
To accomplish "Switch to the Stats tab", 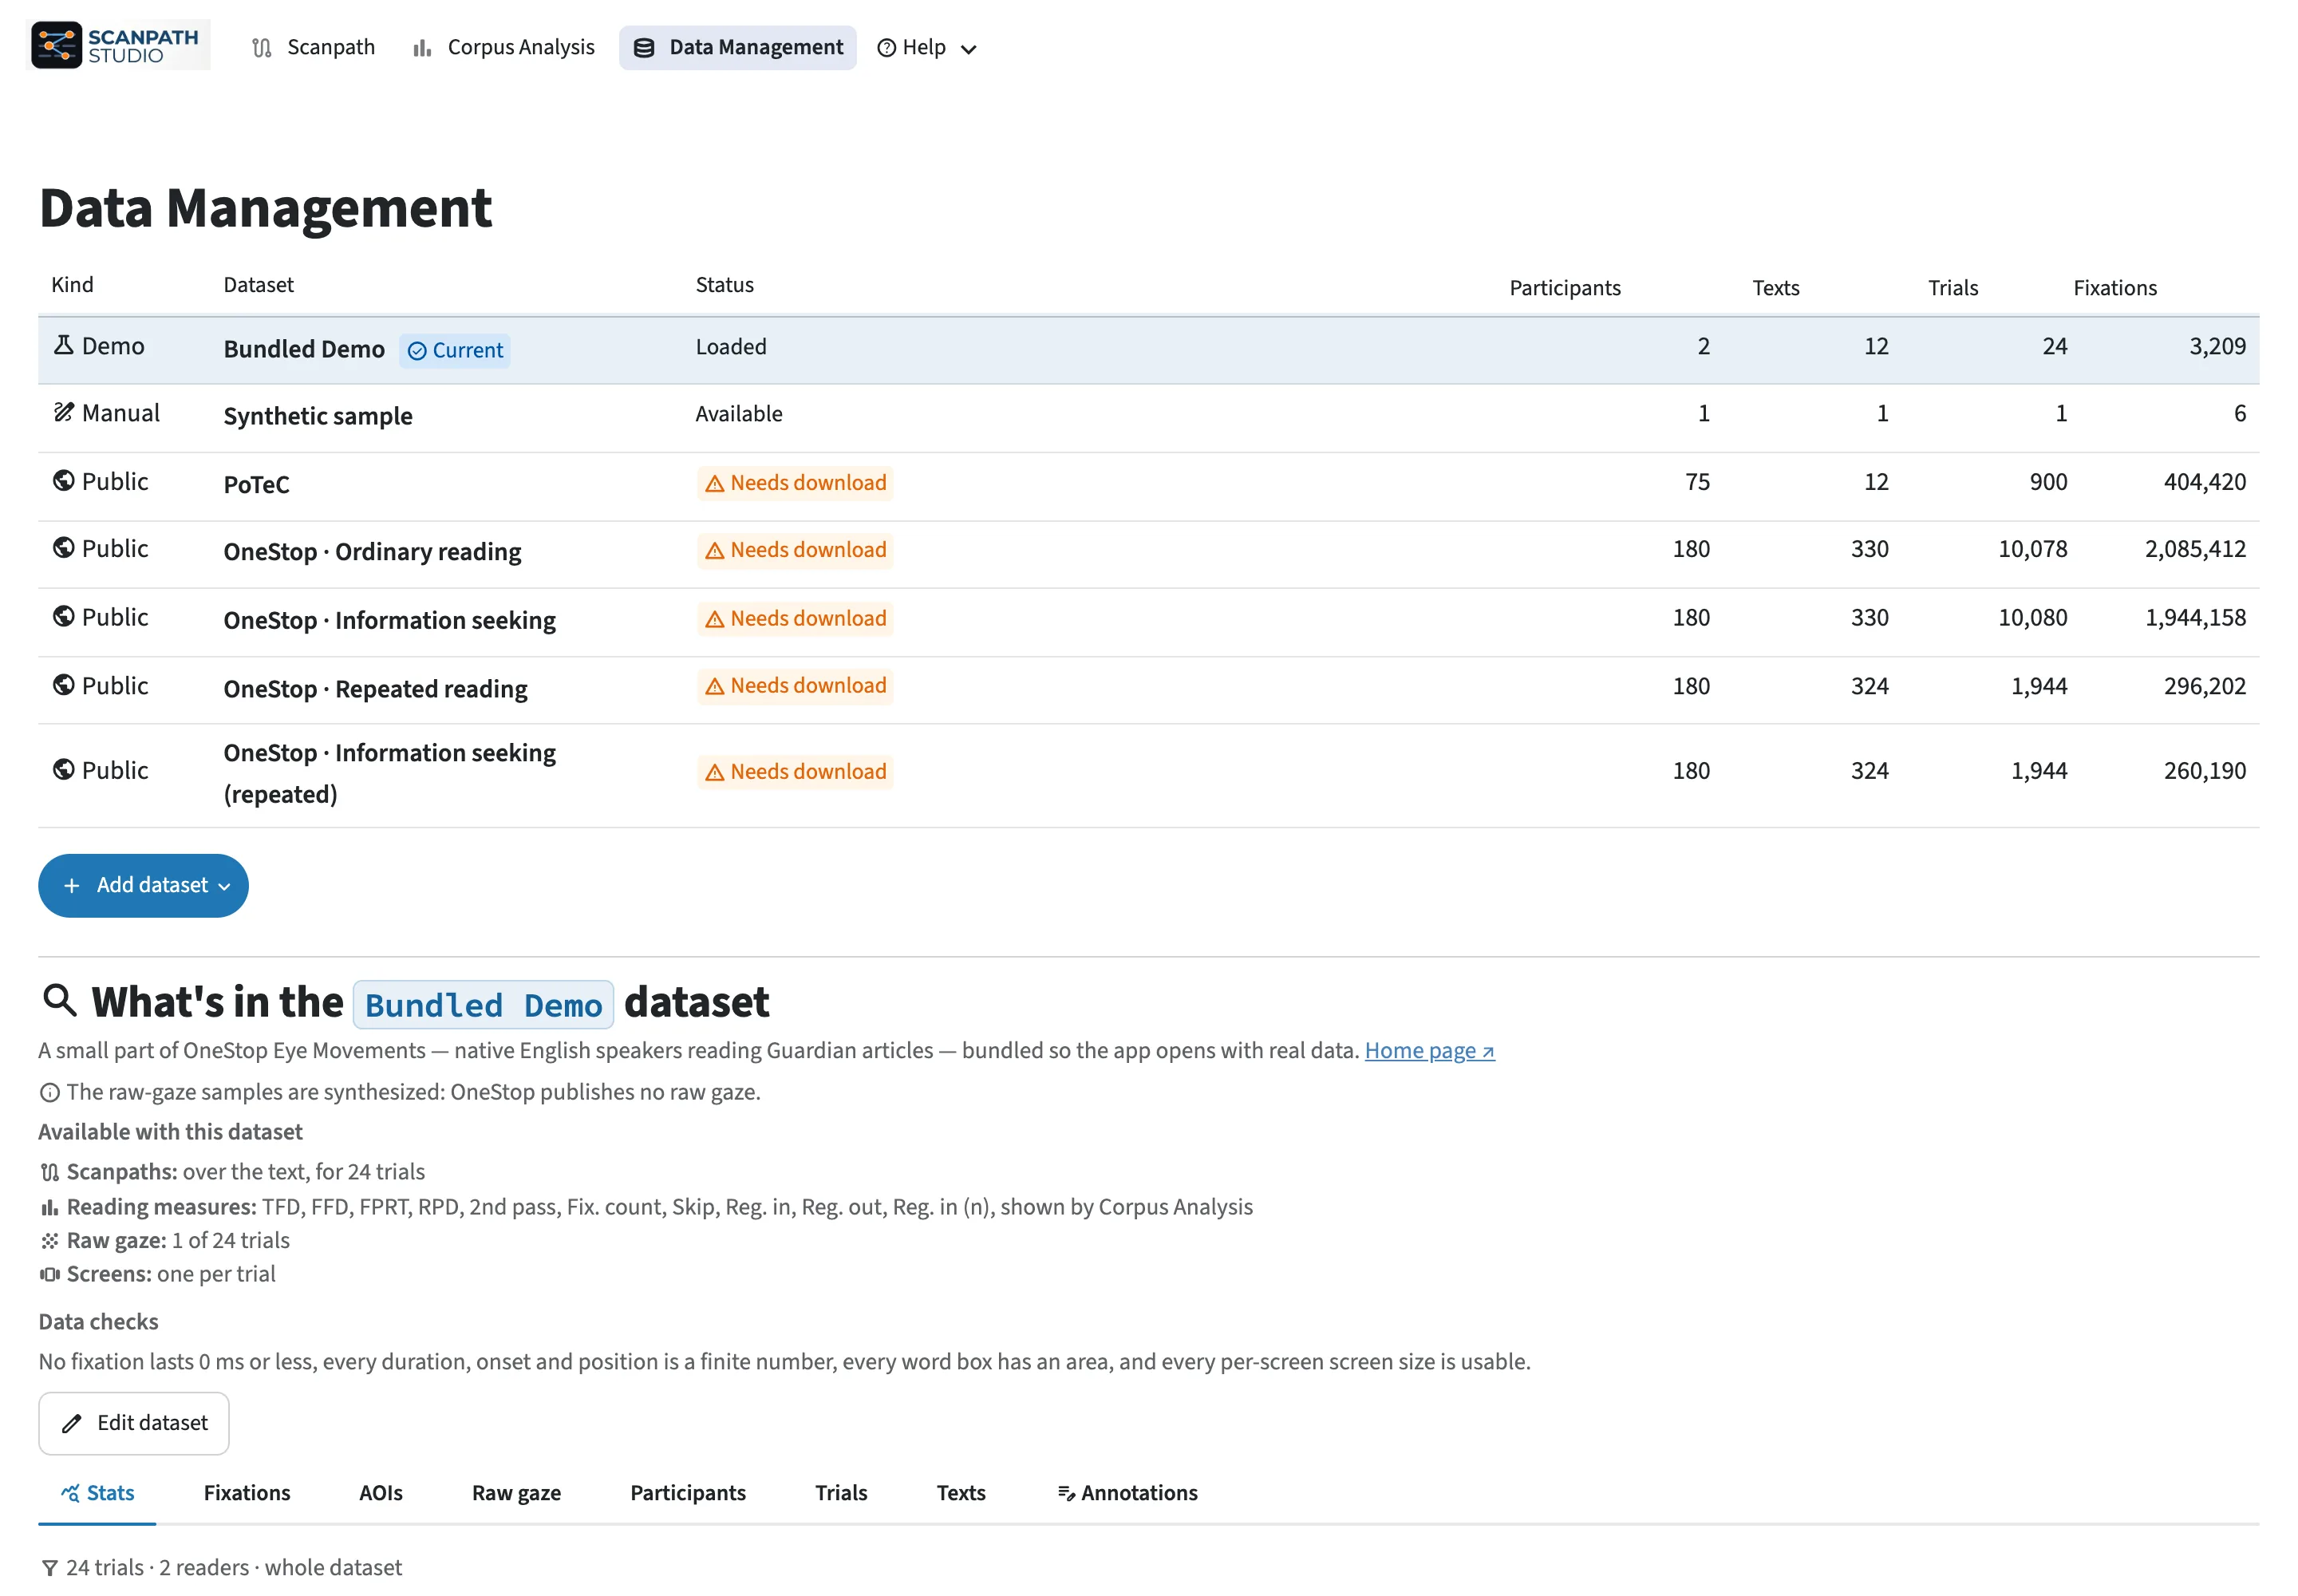I will [x=97, y=1493].
